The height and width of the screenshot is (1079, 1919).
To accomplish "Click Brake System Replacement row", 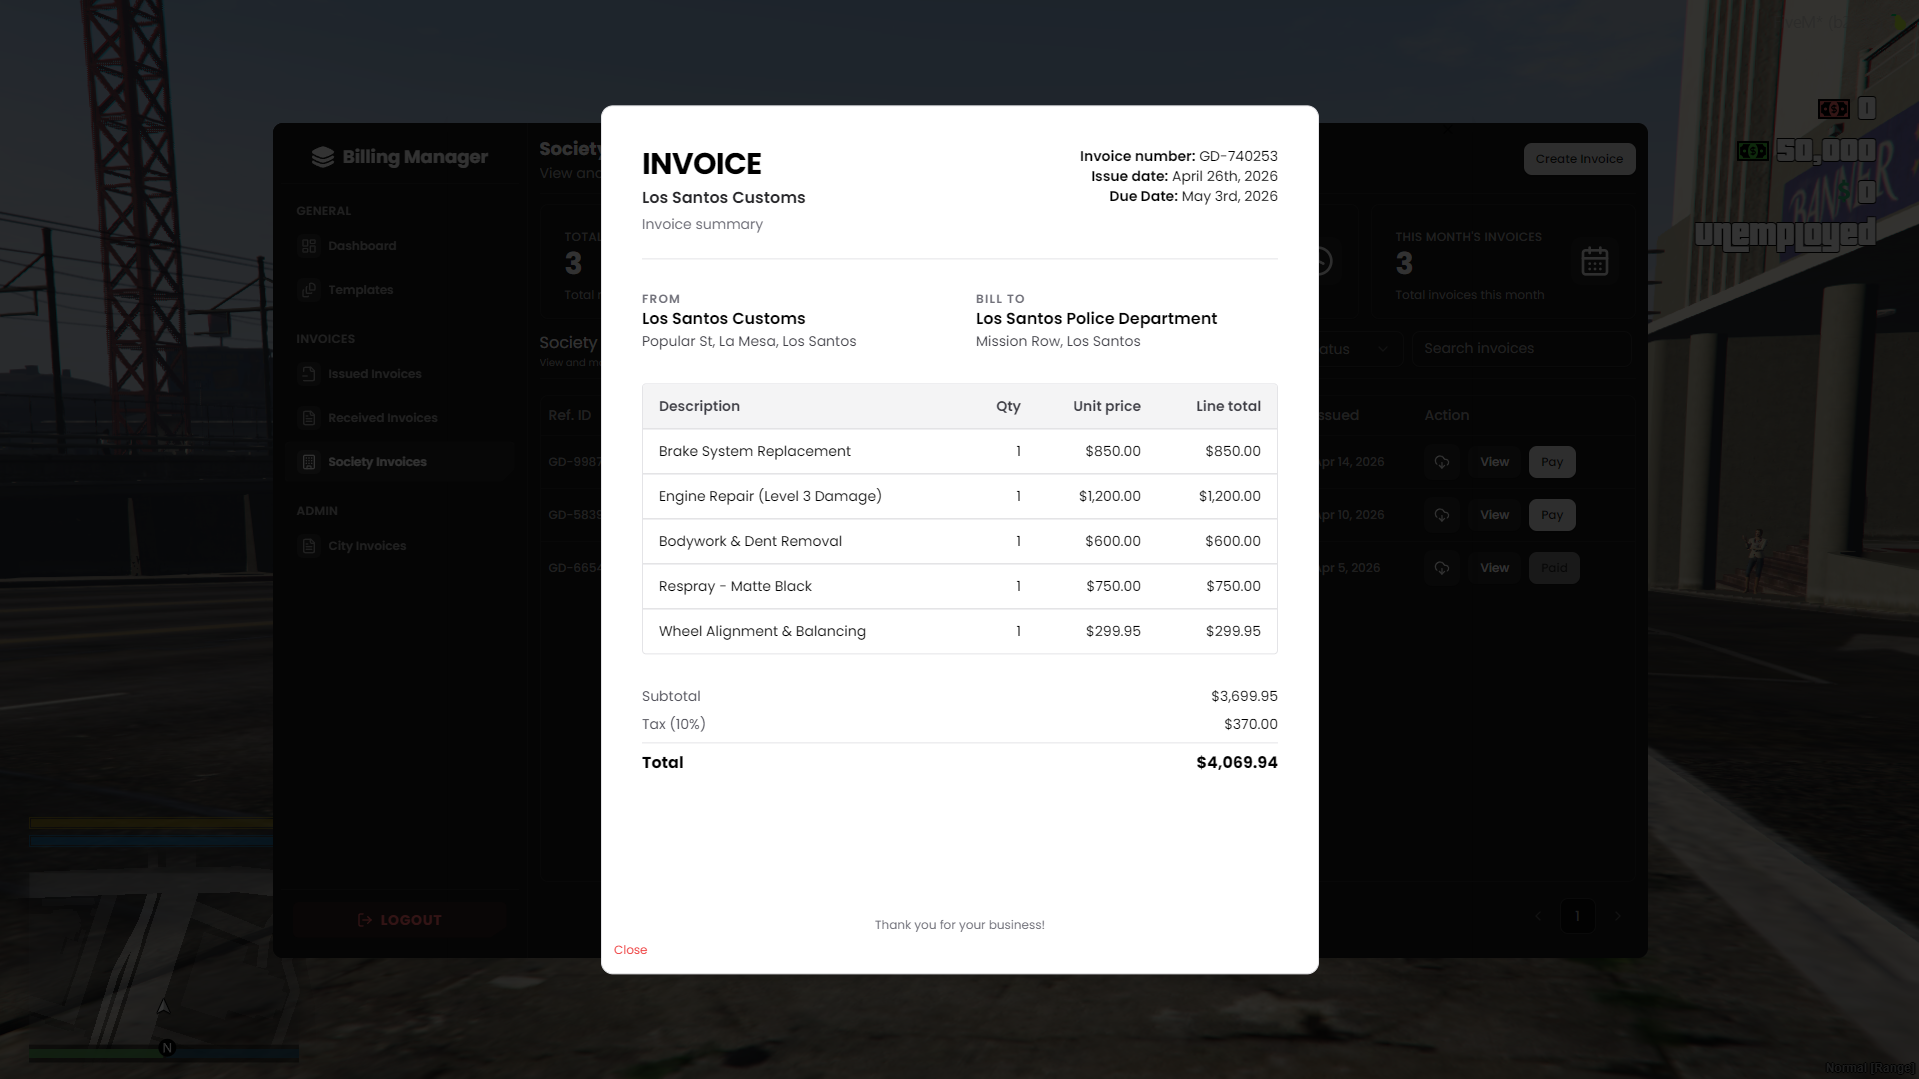I will tap(959, 452).
